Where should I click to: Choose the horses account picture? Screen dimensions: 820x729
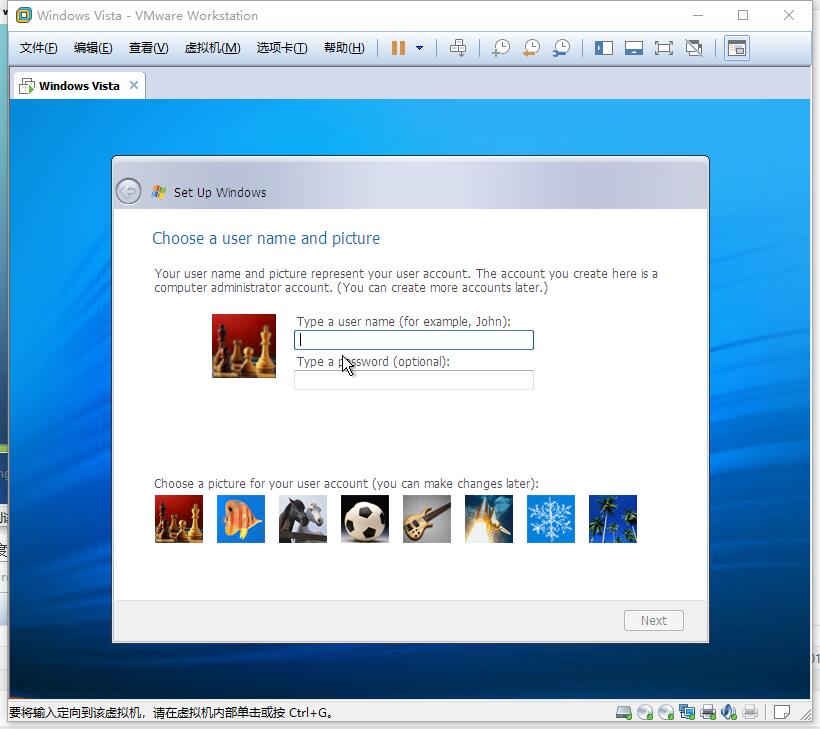coord(303,519)
